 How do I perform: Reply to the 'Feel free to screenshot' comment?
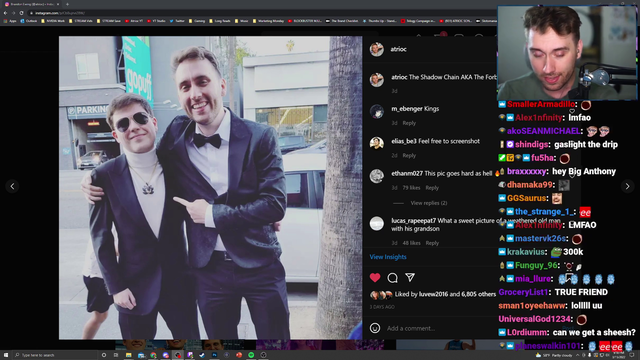click(x=409, y=156)
